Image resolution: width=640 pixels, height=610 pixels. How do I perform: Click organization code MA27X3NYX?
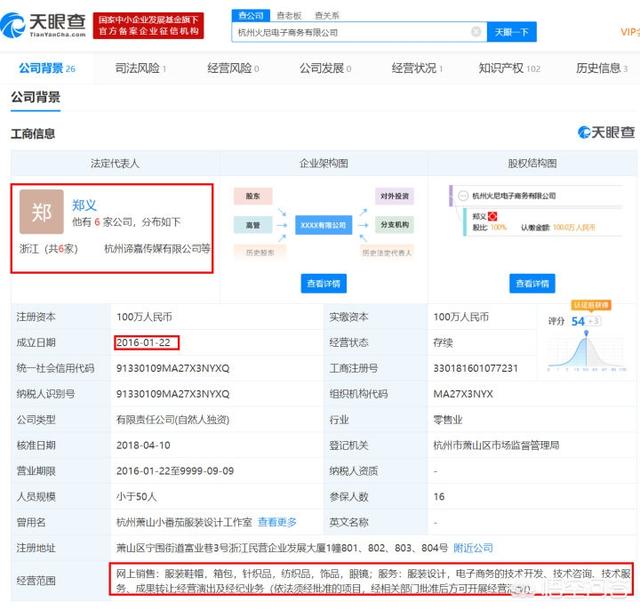pos(463,394)
